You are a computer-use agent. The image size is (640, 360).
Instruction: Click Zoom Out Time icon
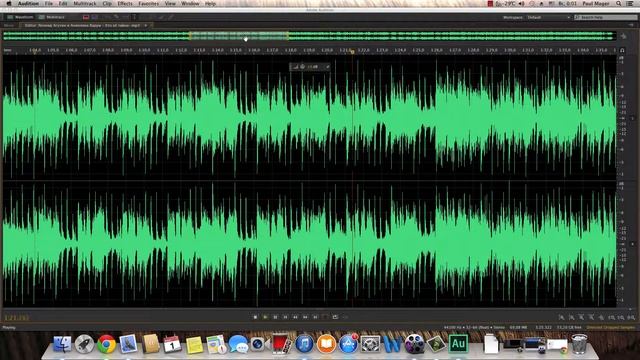click(x=591, y=317)
